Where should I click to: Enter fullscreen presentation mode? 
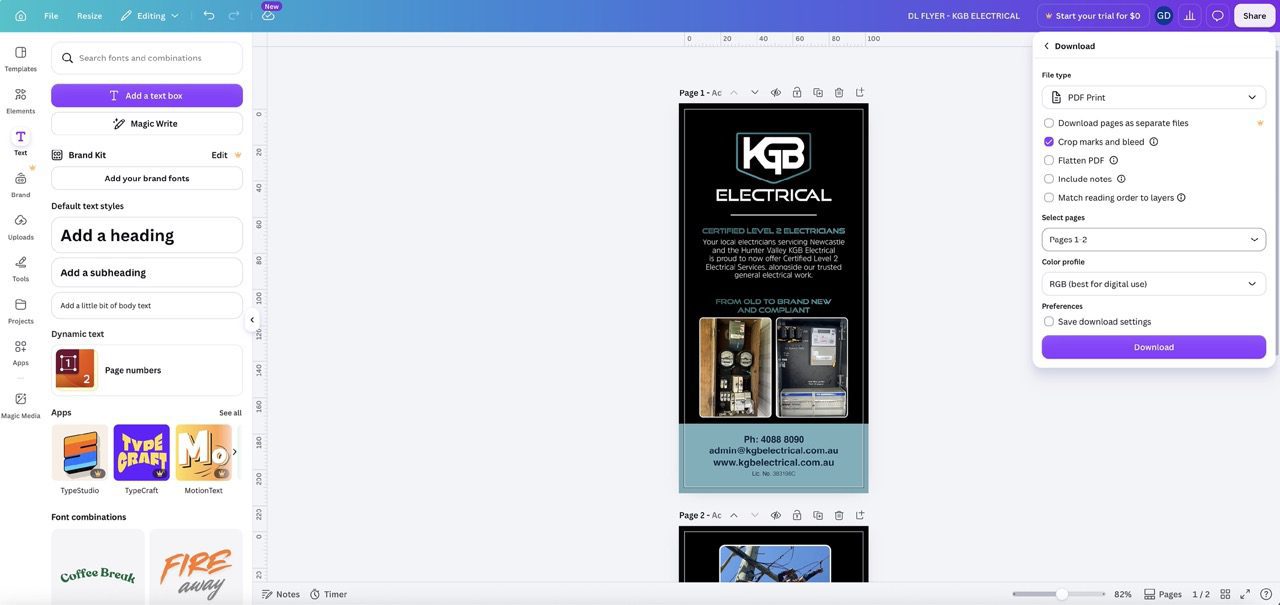tap(1246, 594)
